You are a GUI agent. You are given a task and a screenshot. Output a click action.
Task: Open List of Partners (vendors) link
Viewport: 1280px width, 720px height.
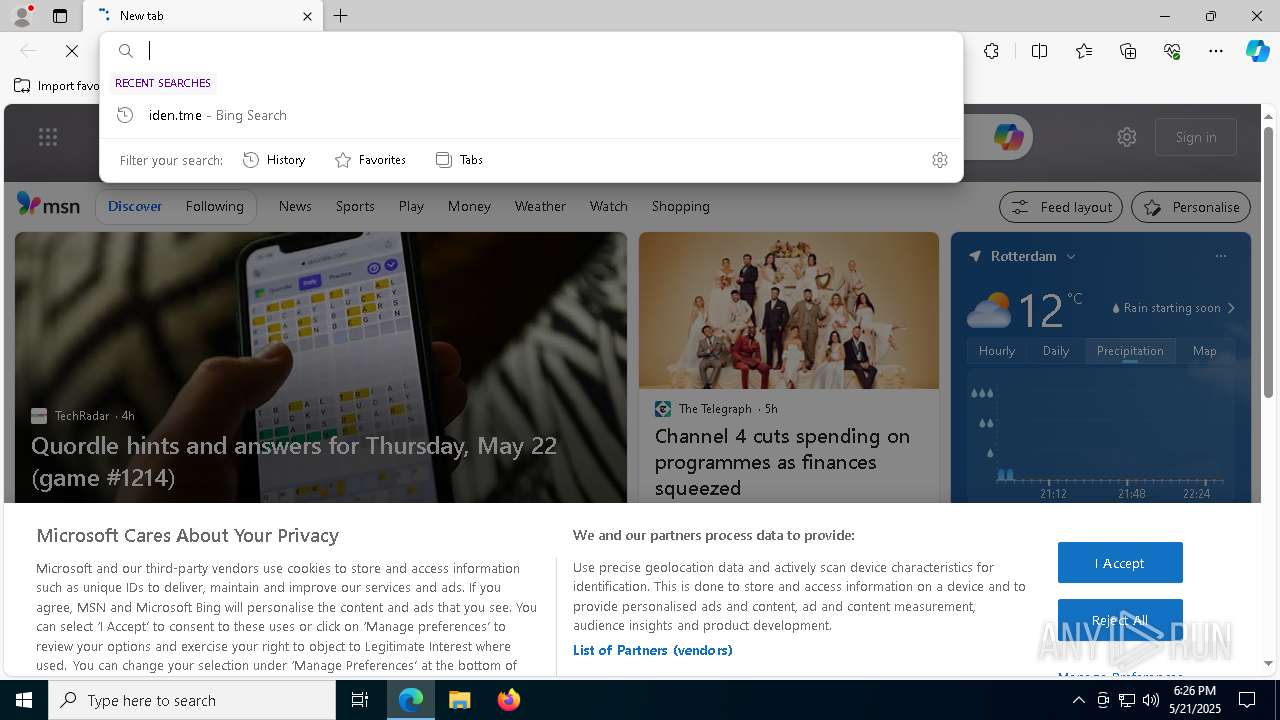click(652, 650)
